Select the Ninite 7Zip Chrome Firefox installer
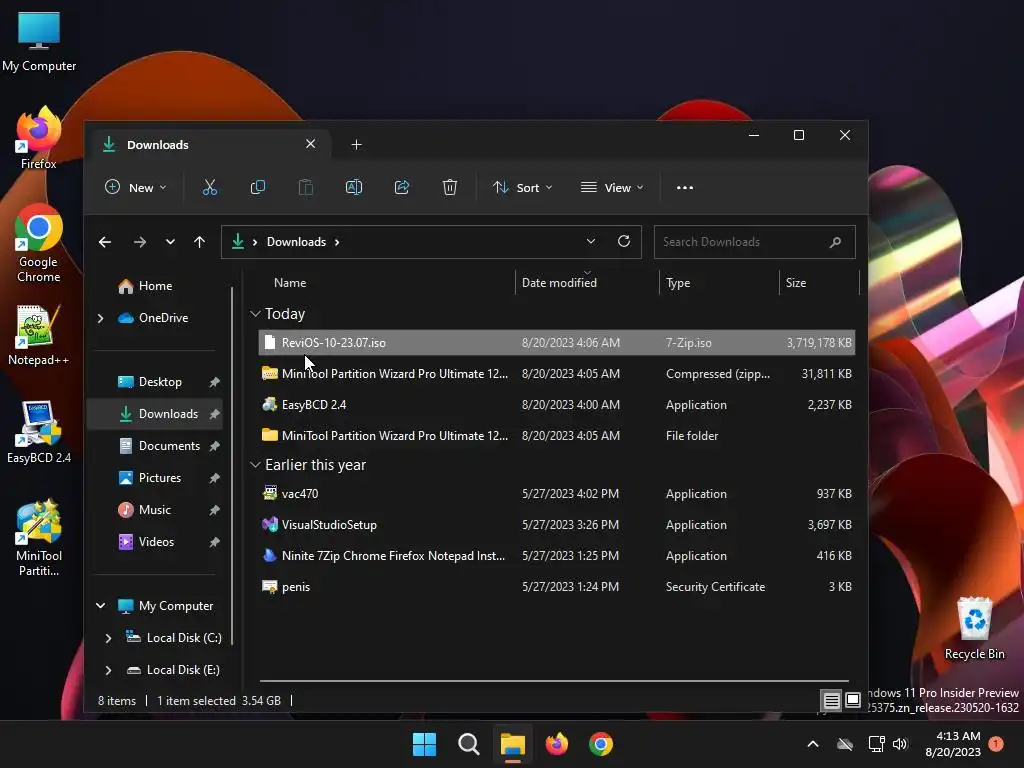This screenshot has height=768, width=1024. (556, 556)
